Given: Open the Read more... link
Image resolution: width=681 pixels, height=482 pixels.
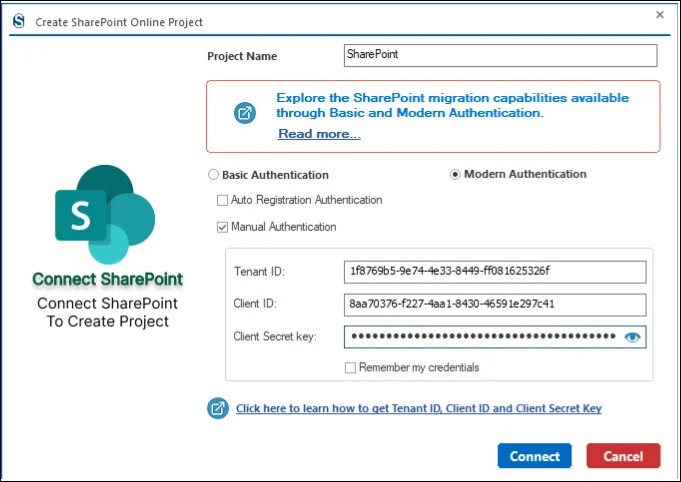Looking at the screenshot, I should 319,134.
